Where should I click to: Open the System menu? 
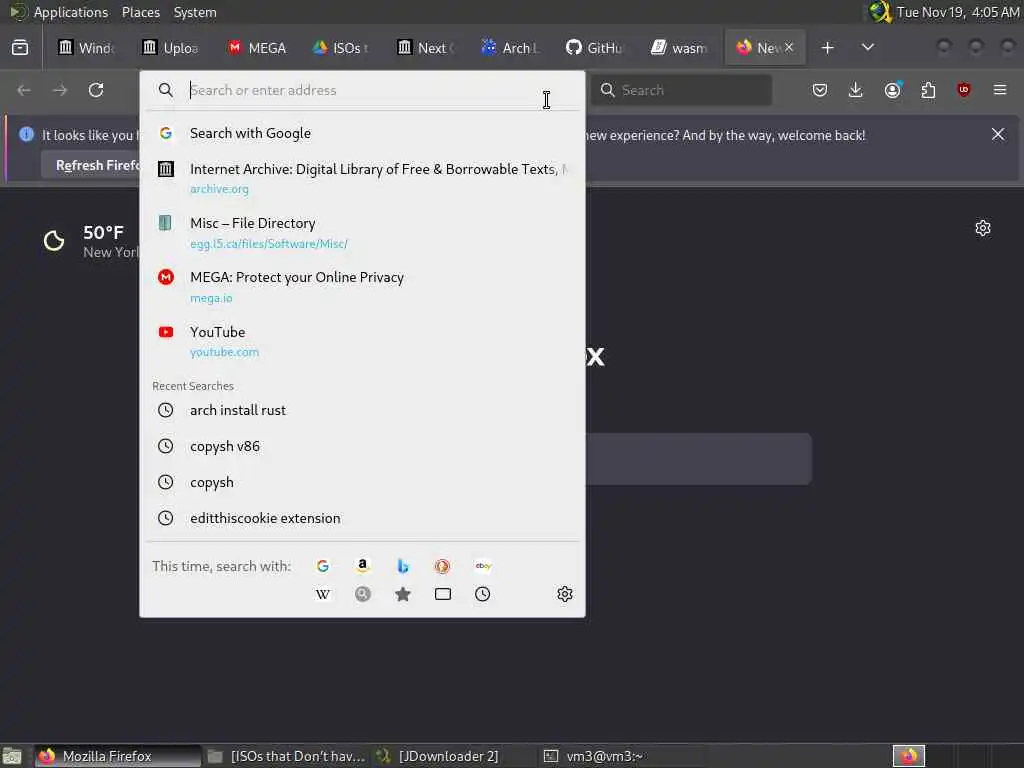coord(195,12)
